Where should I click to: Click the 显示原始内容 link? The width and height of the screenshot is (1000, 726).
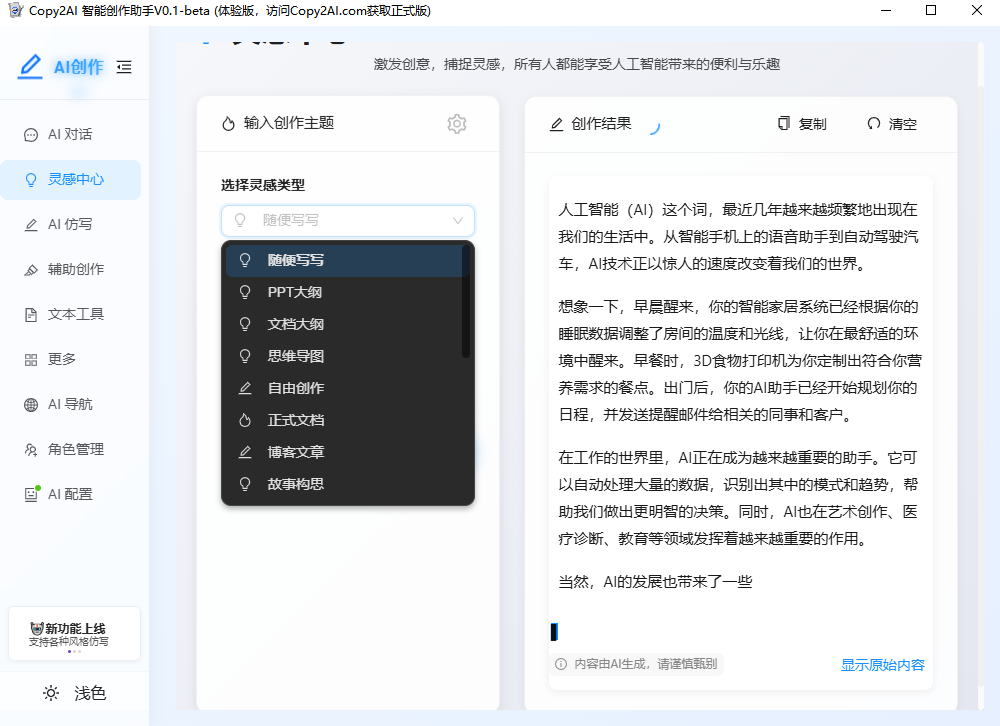tap(882, 665)
